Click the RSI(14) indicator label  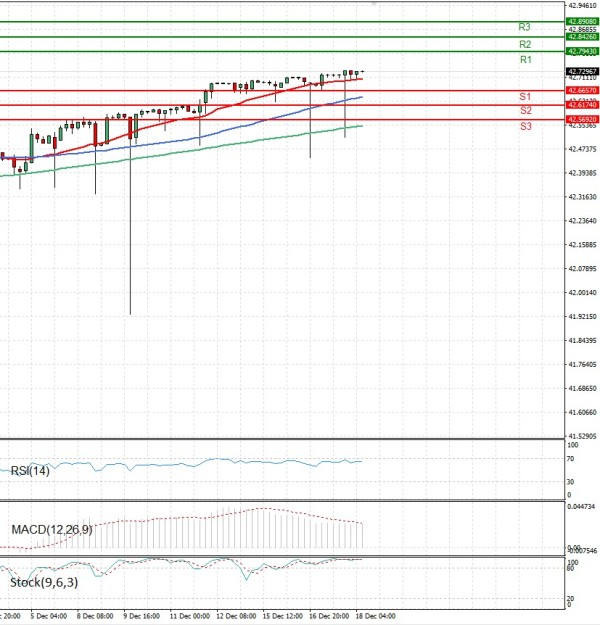[31, 471]
